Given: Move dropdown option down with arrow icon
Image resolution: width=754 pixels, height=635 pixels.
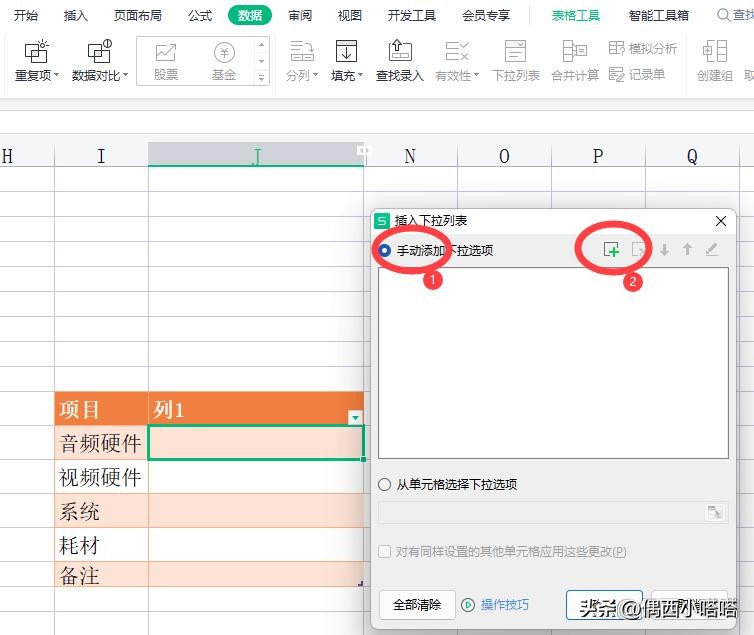Looking at the screenshot, I should 665,249.
